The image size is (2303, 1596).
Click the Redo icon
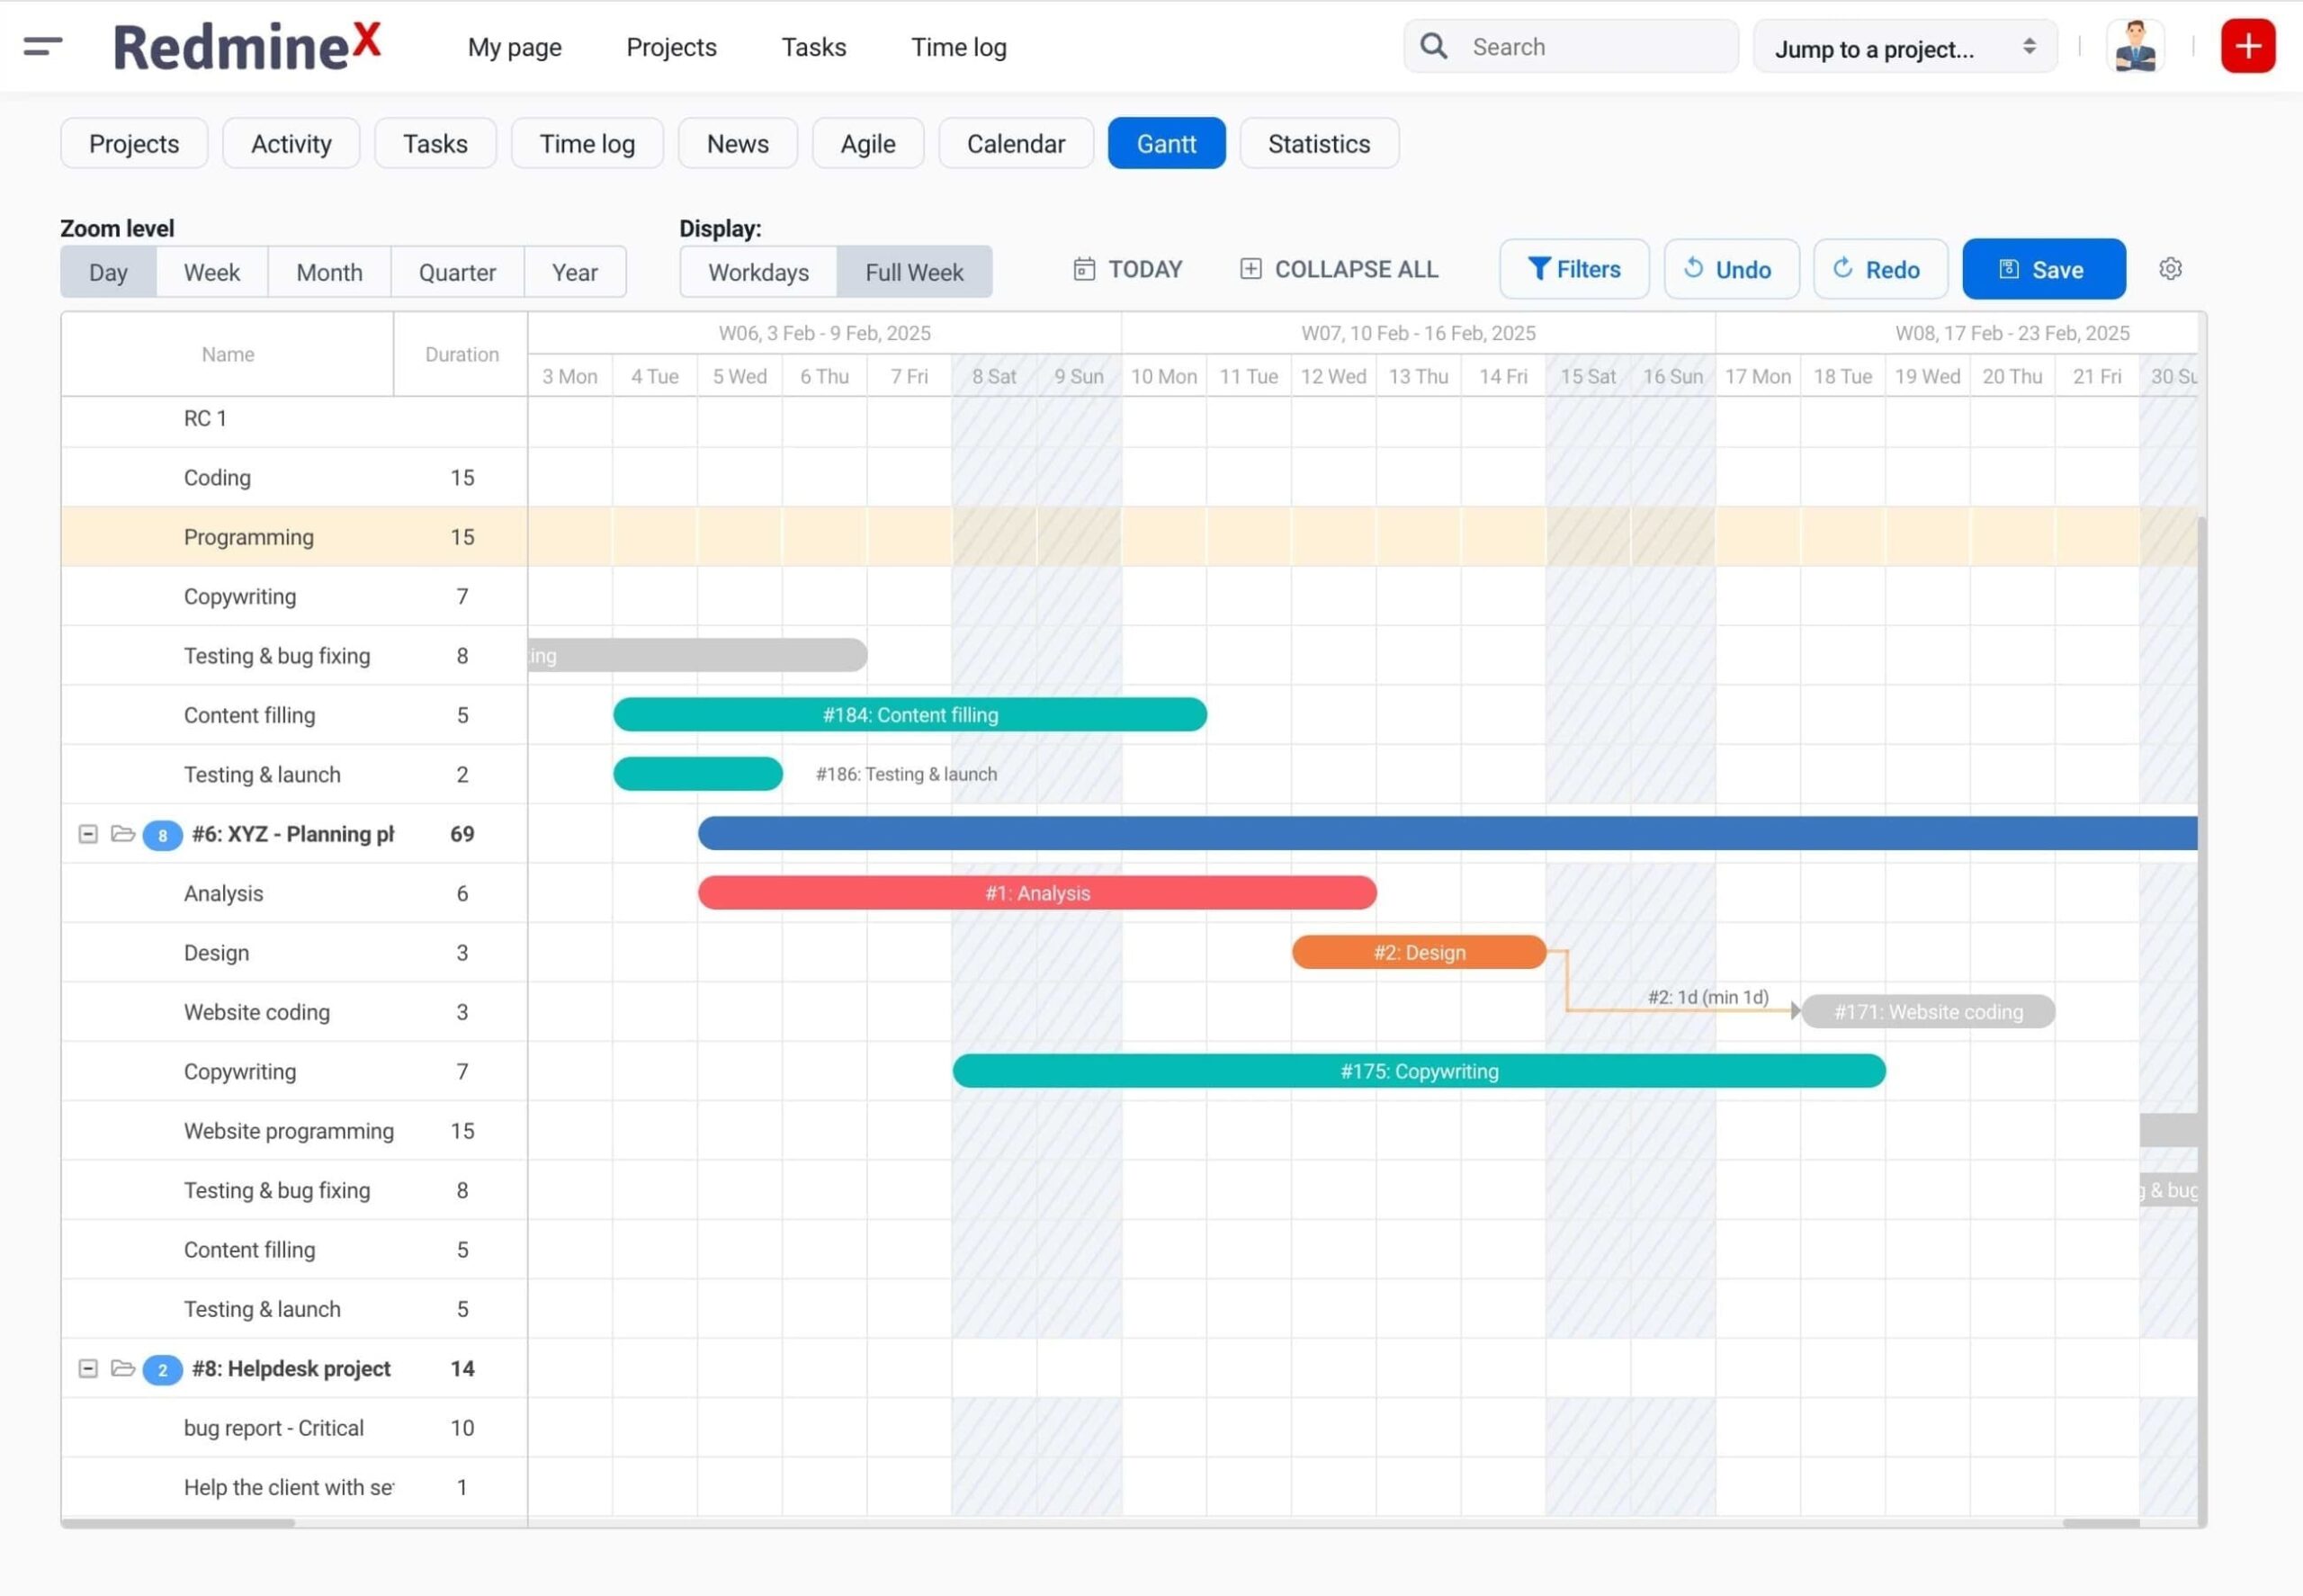tap(1843, 268)
